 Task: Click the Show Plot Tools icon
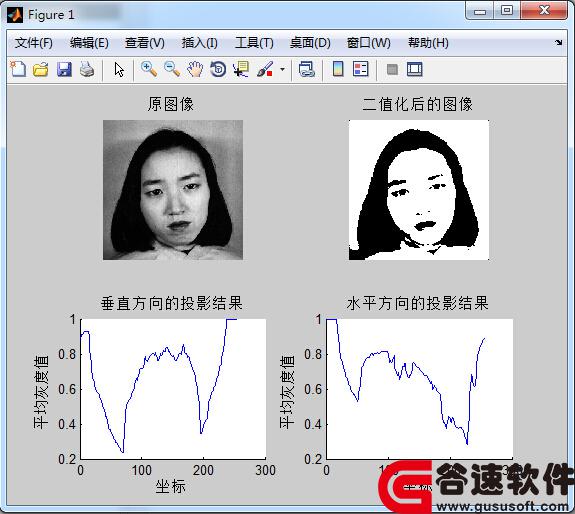(x=415, y=69)
